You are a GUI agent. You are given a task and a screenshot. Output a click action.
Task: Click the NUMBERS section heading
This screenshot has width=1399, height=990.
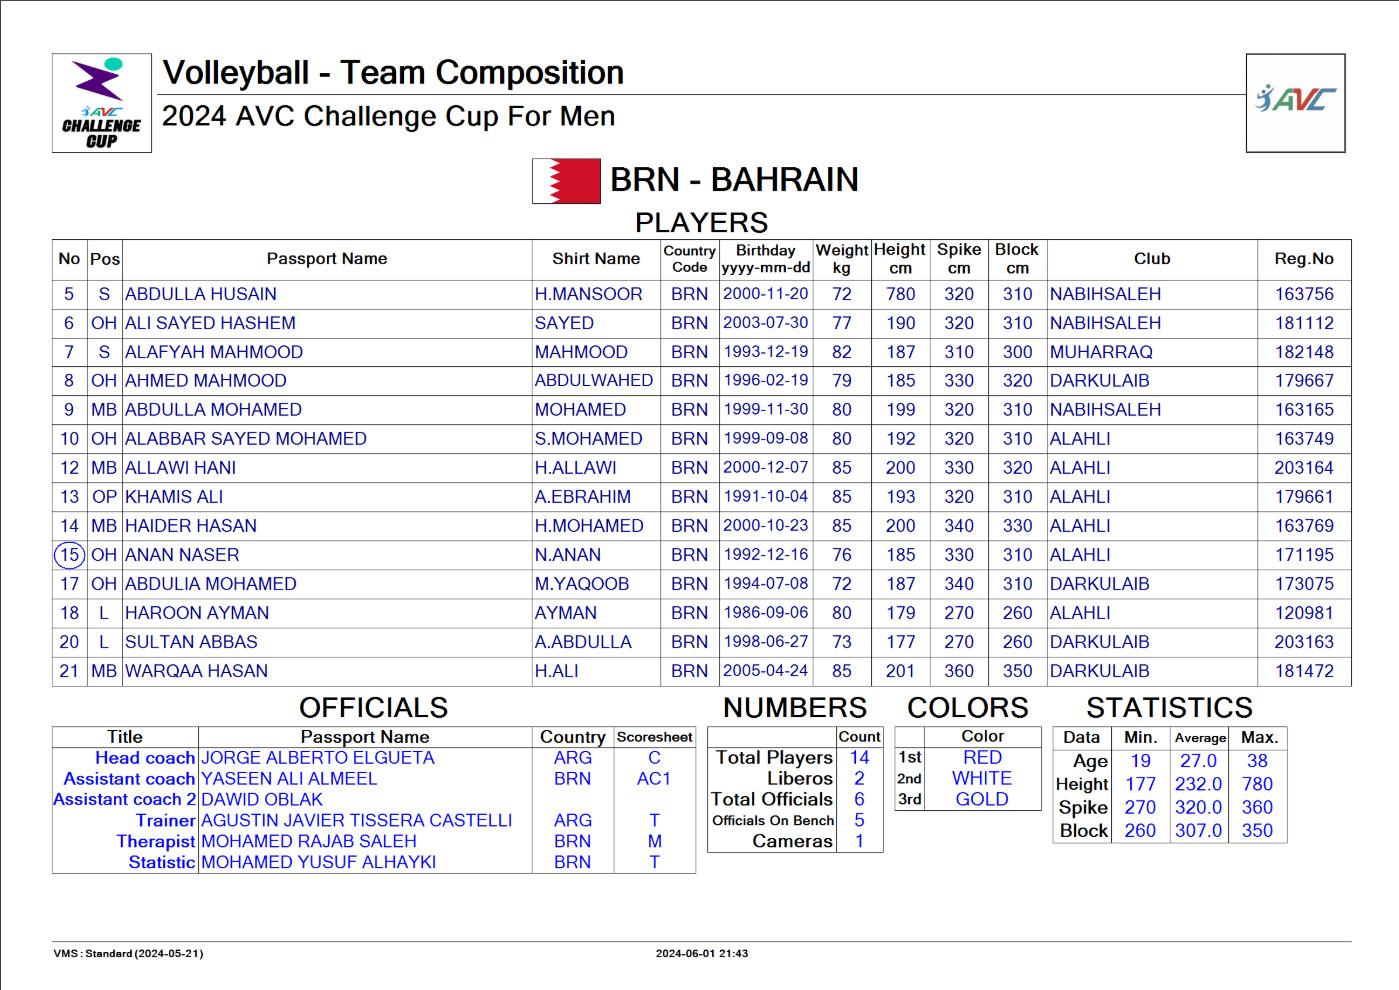[x=795, y=708]
